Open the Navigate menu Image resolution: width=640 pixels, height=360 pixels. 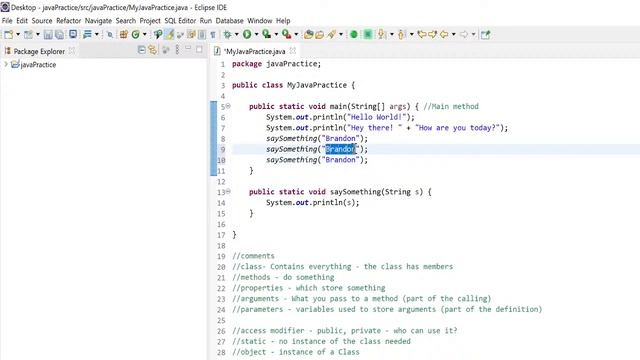pyautogui.click(x=98, y=20)
